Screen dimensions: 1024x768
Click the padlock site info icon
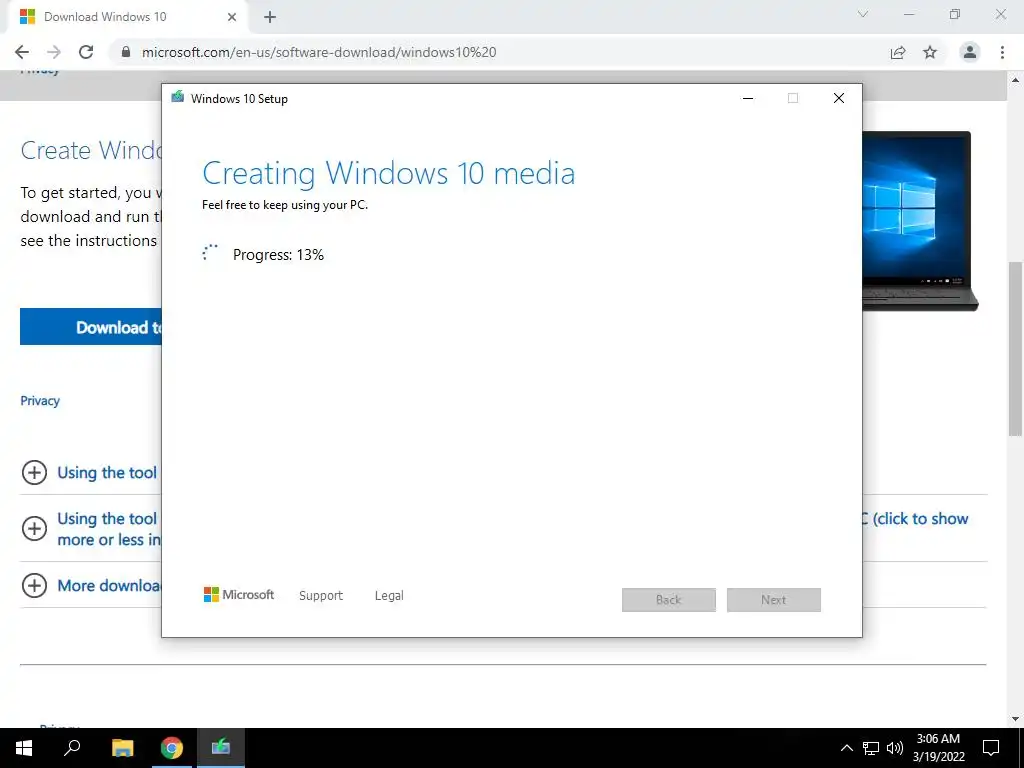126,52
